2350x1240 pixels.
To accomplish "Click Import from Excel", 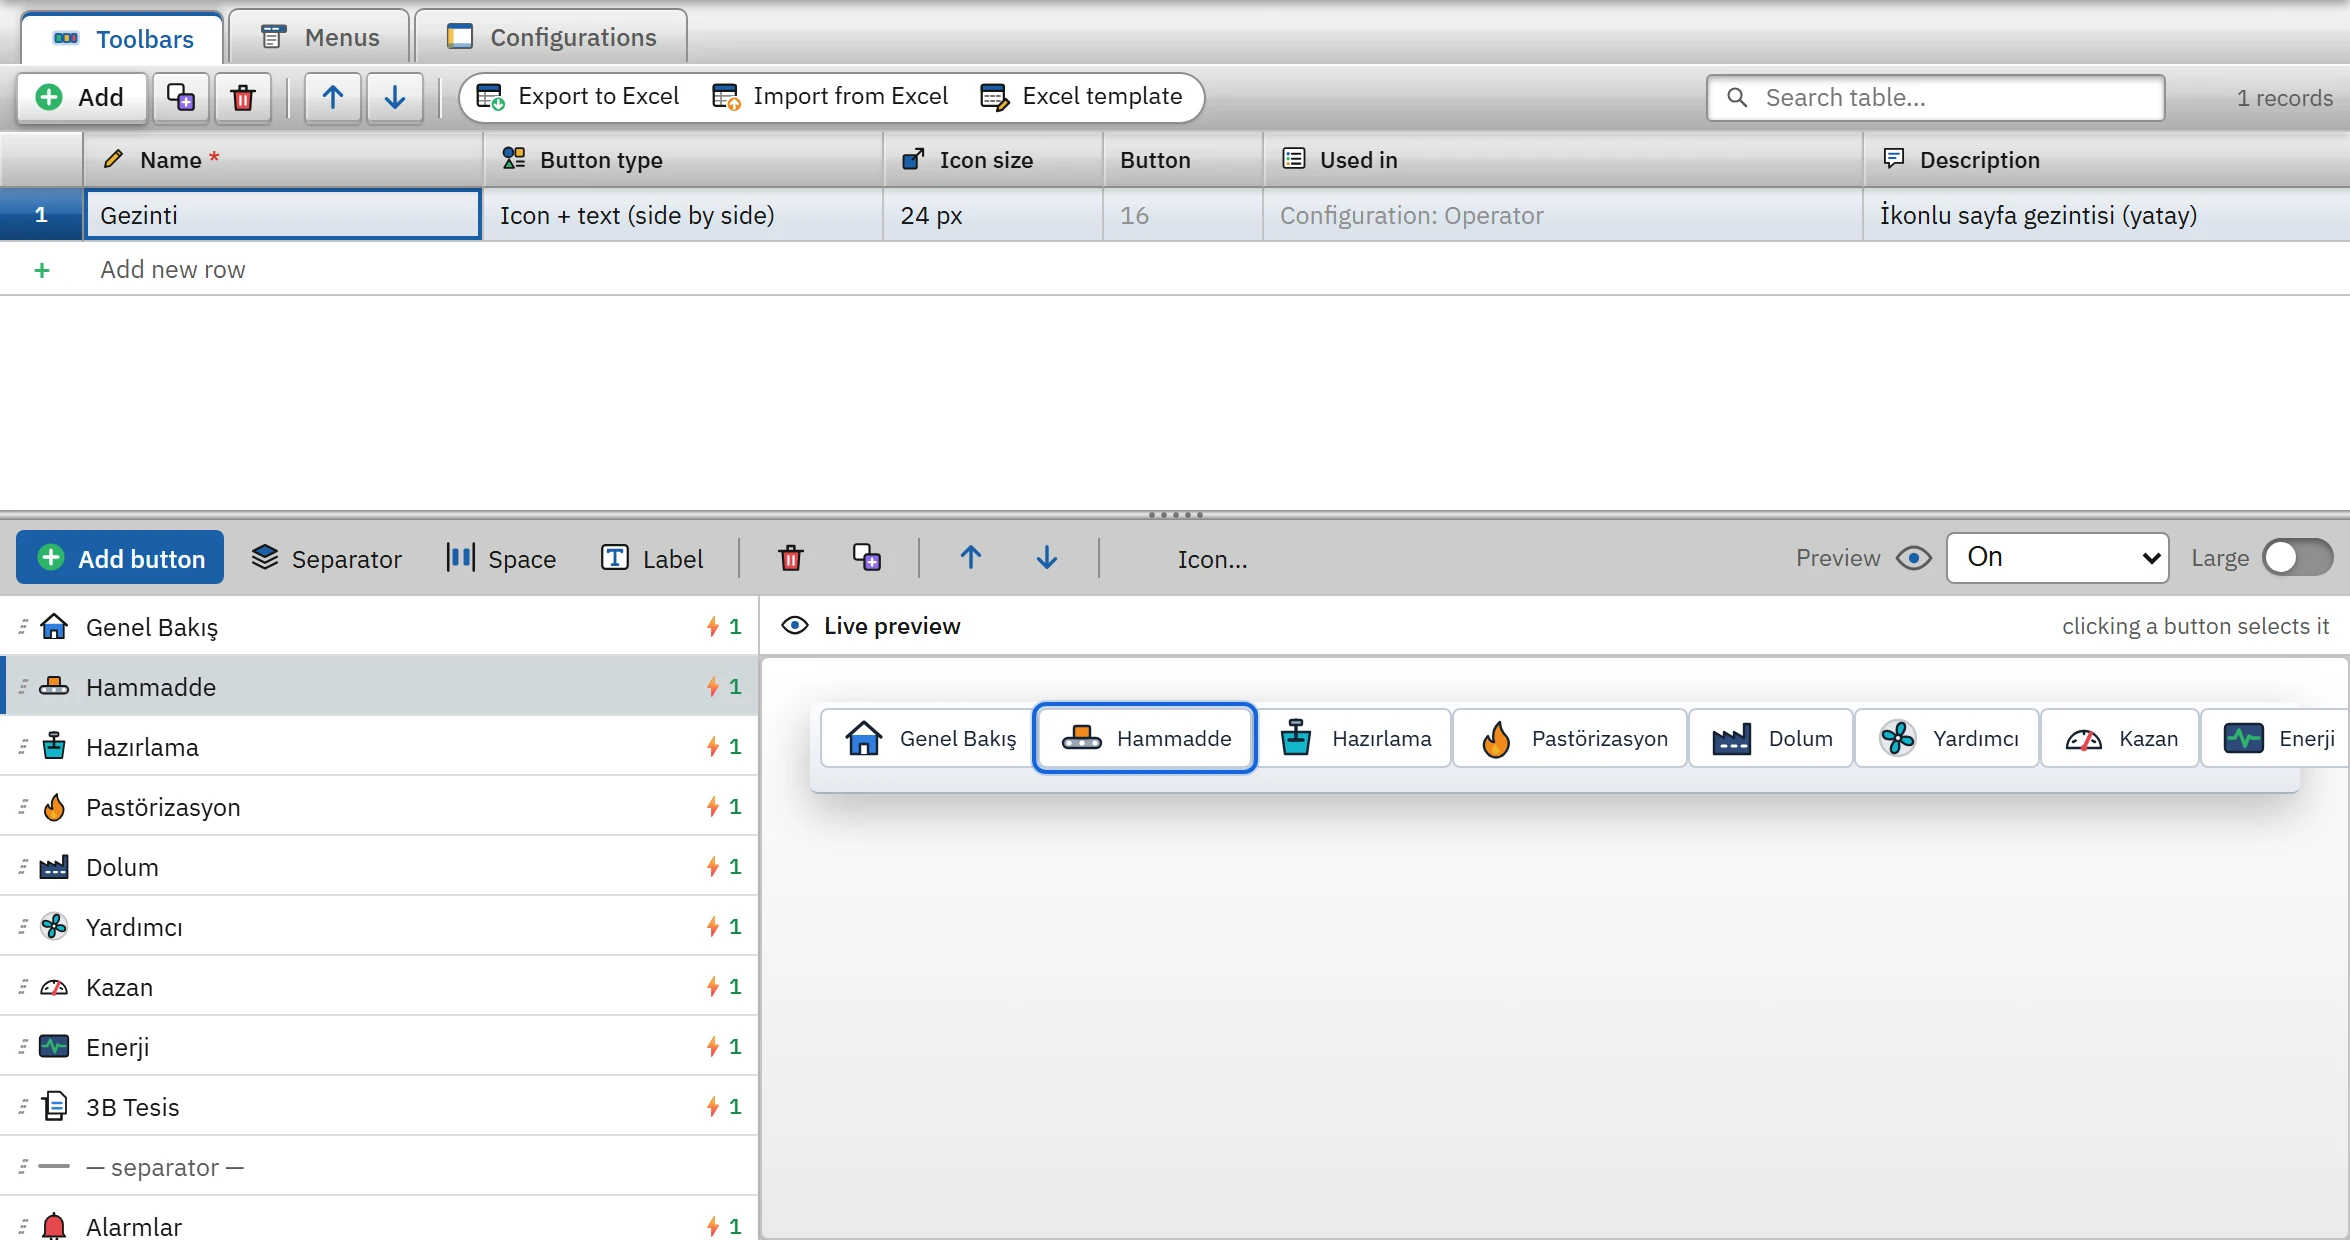I will (830, 97).
